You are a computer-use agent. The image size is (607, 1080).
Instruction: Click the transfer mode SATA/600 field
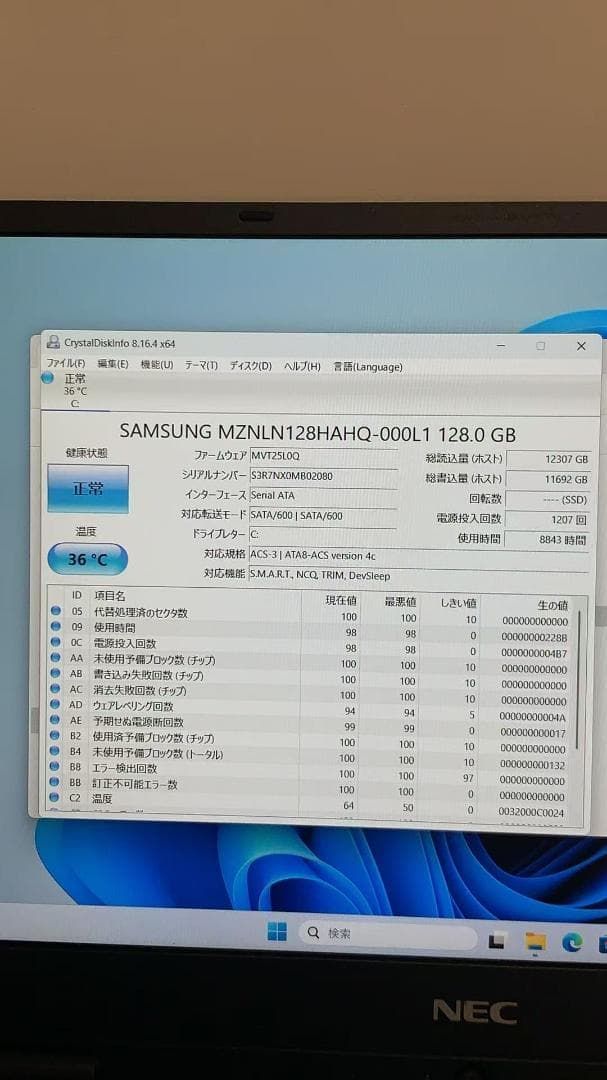(323, 515)
